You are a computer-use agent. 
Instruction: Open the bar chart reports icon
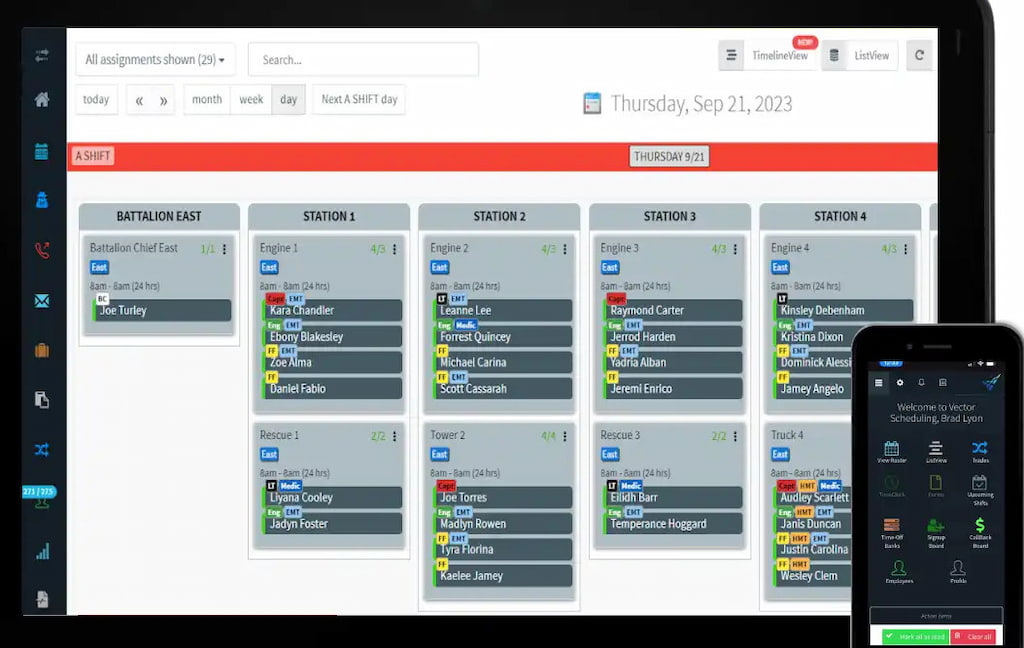pos(42,552)
